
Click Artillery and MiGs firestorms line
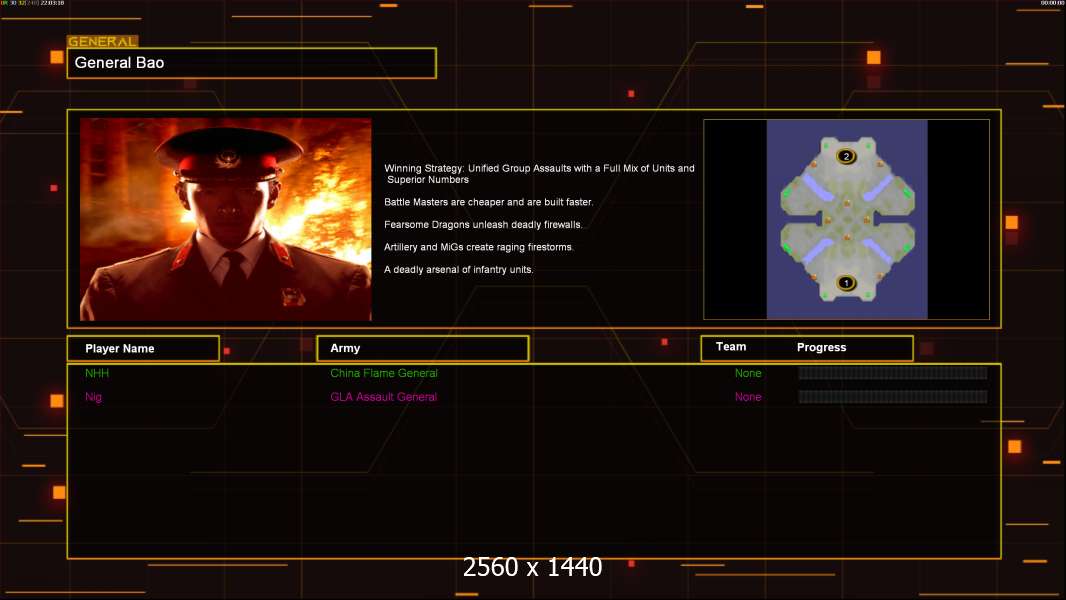(x=479, y=247)
